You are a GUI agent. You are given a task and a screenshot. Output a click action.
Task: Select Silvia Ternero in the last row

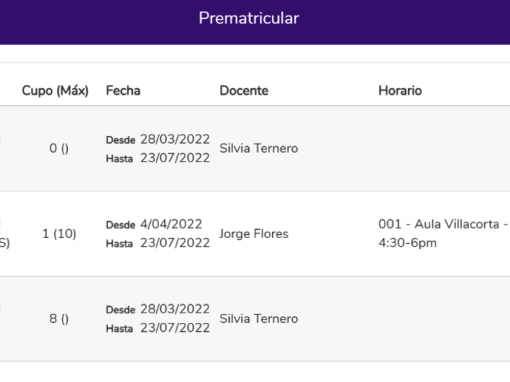(x=259, y=319)
